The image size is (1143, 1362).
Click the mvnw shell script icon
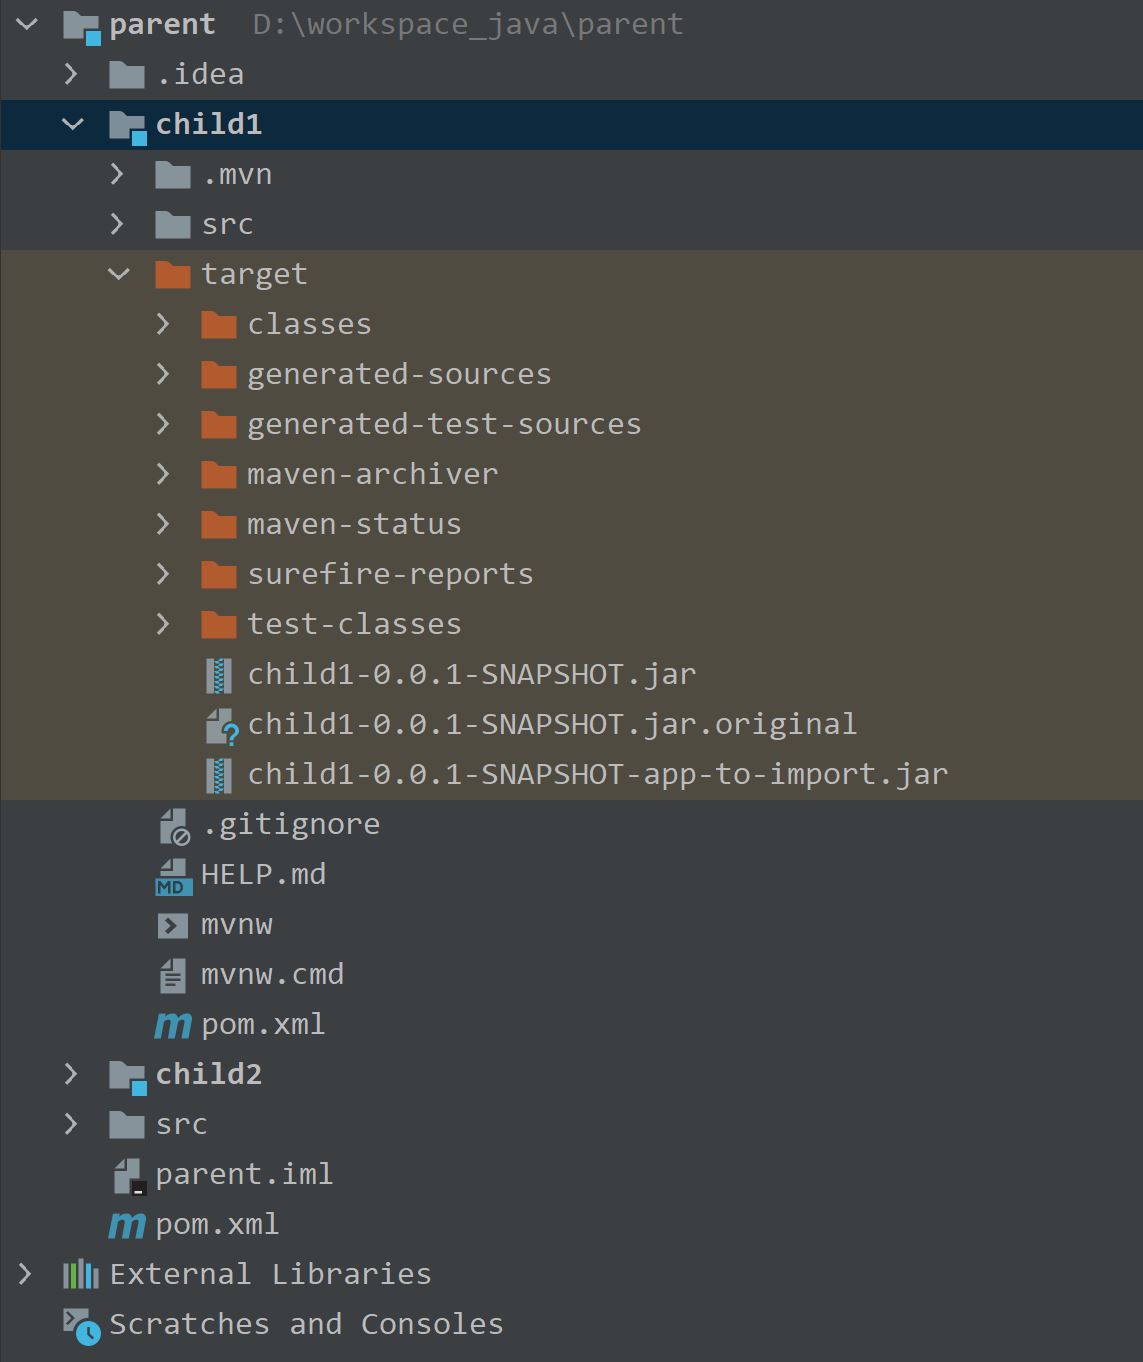(x=172, y=925)
